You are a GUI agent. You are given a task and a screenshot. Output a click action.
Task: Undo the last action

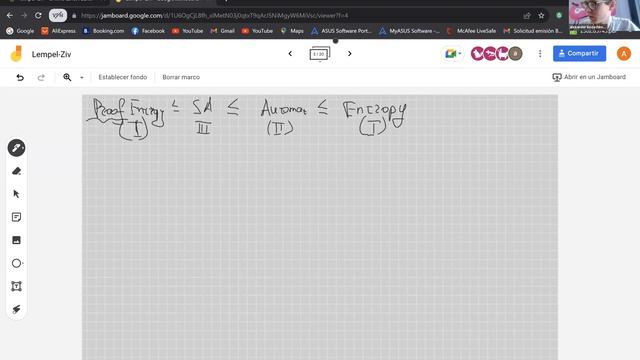tap(20, 77)
